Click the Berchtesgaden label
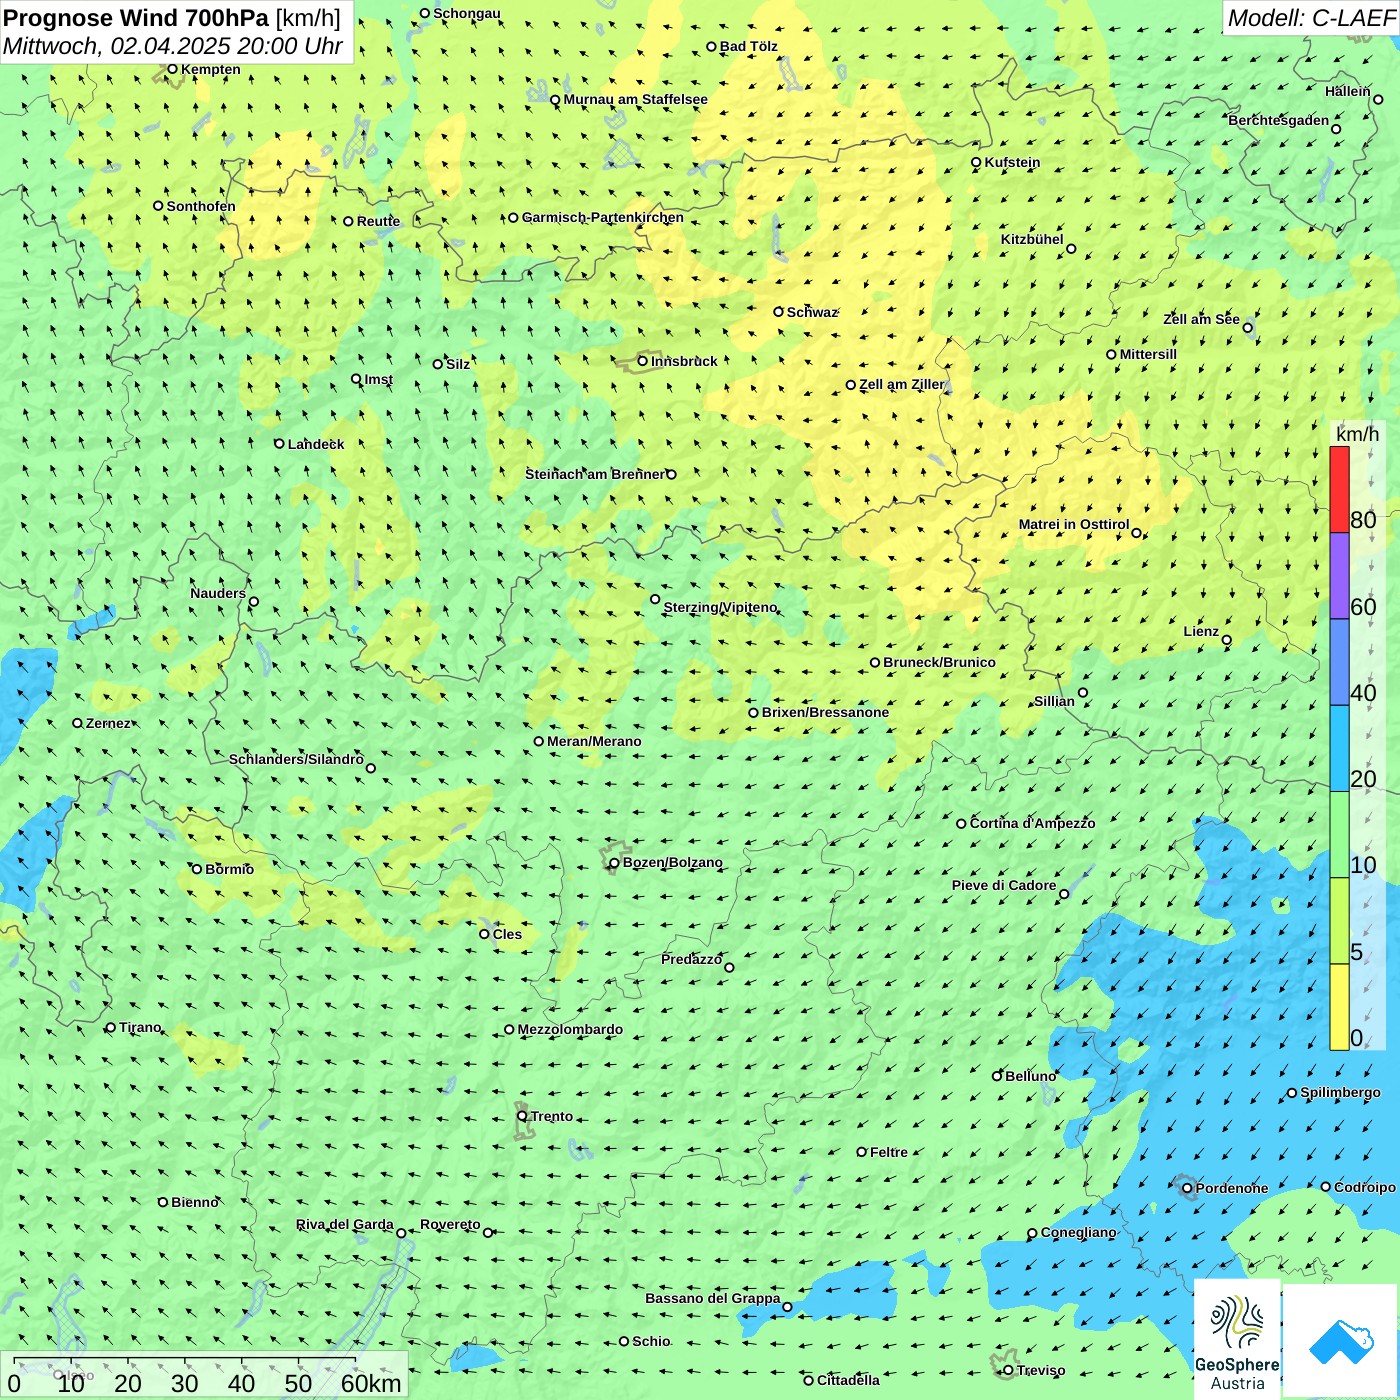 coord(1278,120)
